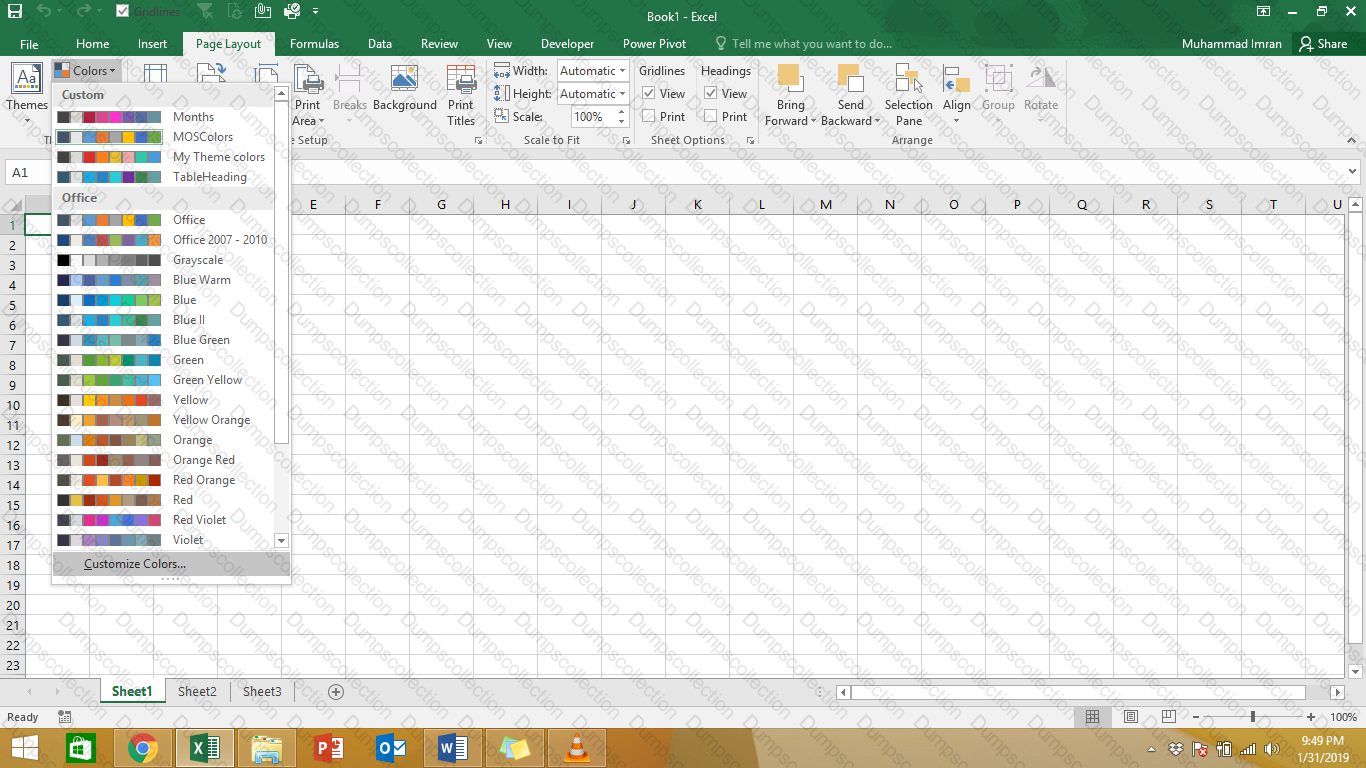Toggle Gridlines View checkbox
Viewport: 1366px width, 768px height.
tap(649, 94)
